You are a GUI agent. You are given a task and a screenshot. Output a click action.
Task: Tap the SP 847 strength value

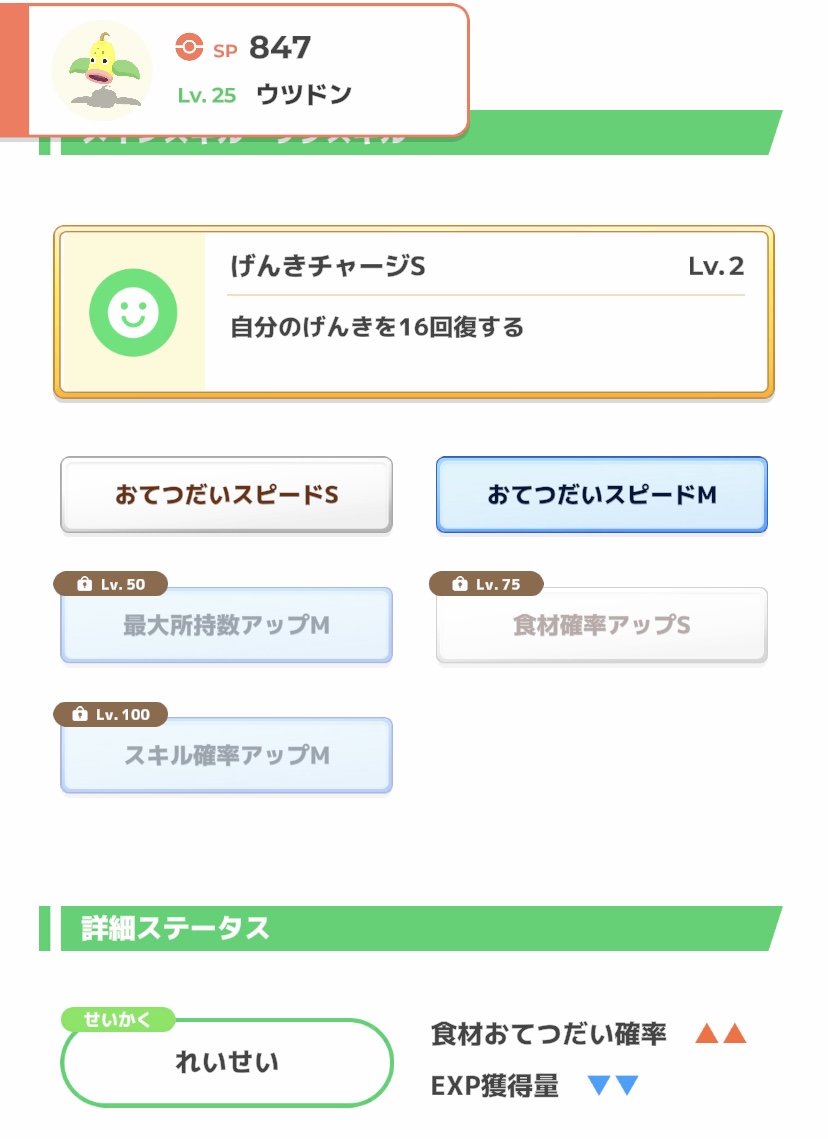point(279,47)
